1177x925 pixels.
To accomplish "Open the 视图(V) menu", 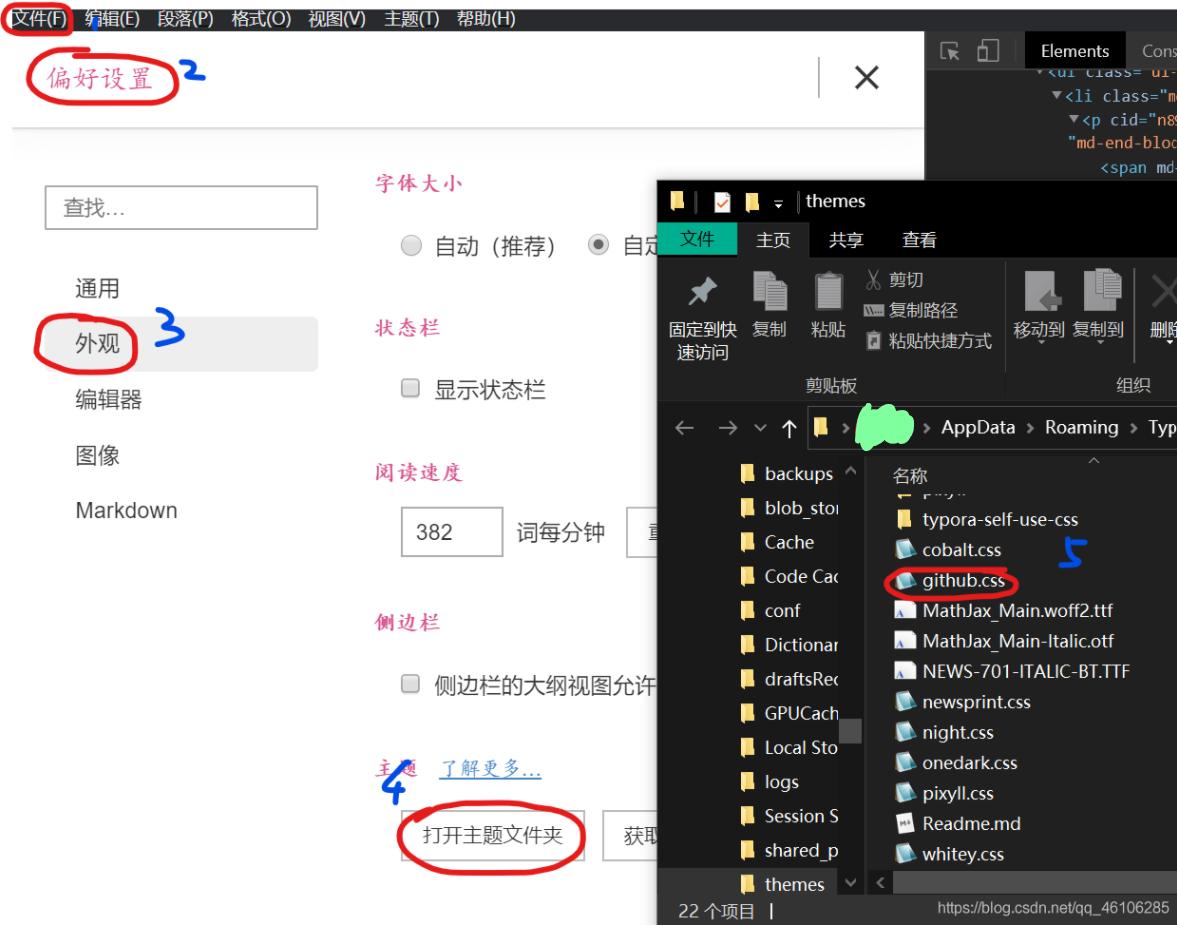I will [x=336, y=18].
